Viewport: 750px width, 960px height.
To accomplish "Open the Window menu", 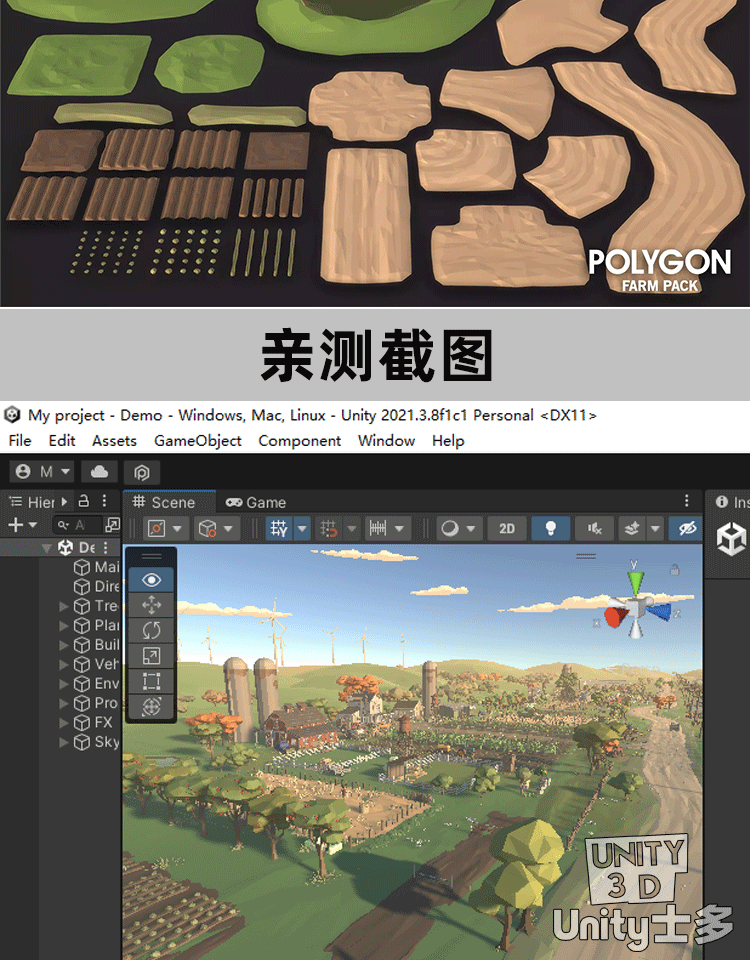I will (x=386, y=441).
